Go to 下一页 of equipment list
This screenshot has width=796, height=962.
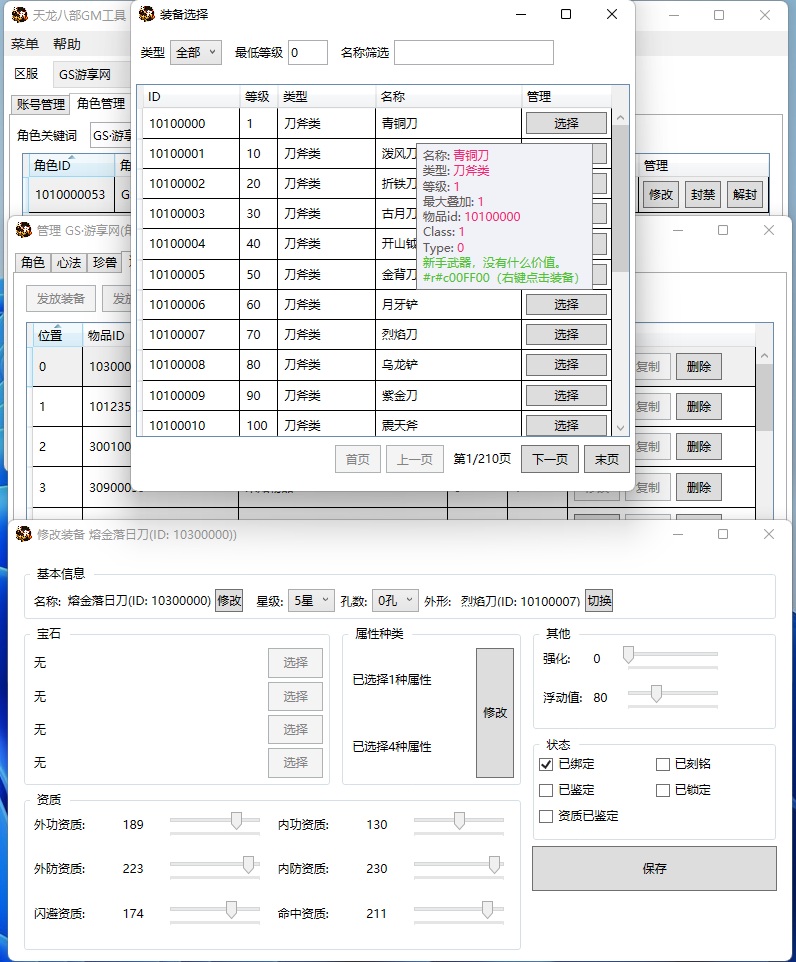click(x=550, y=459)
